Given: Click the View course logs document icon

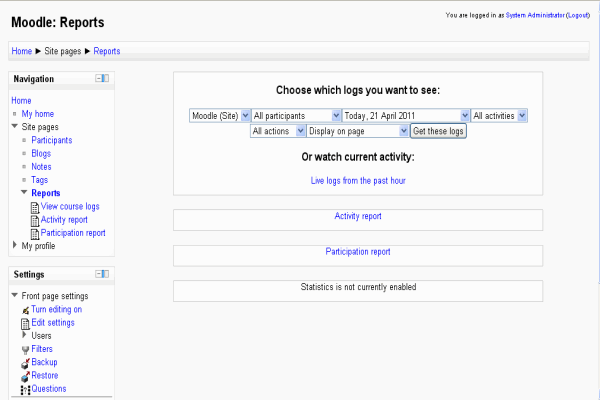Looking at the screenshot, I should [x=35, y=206].
